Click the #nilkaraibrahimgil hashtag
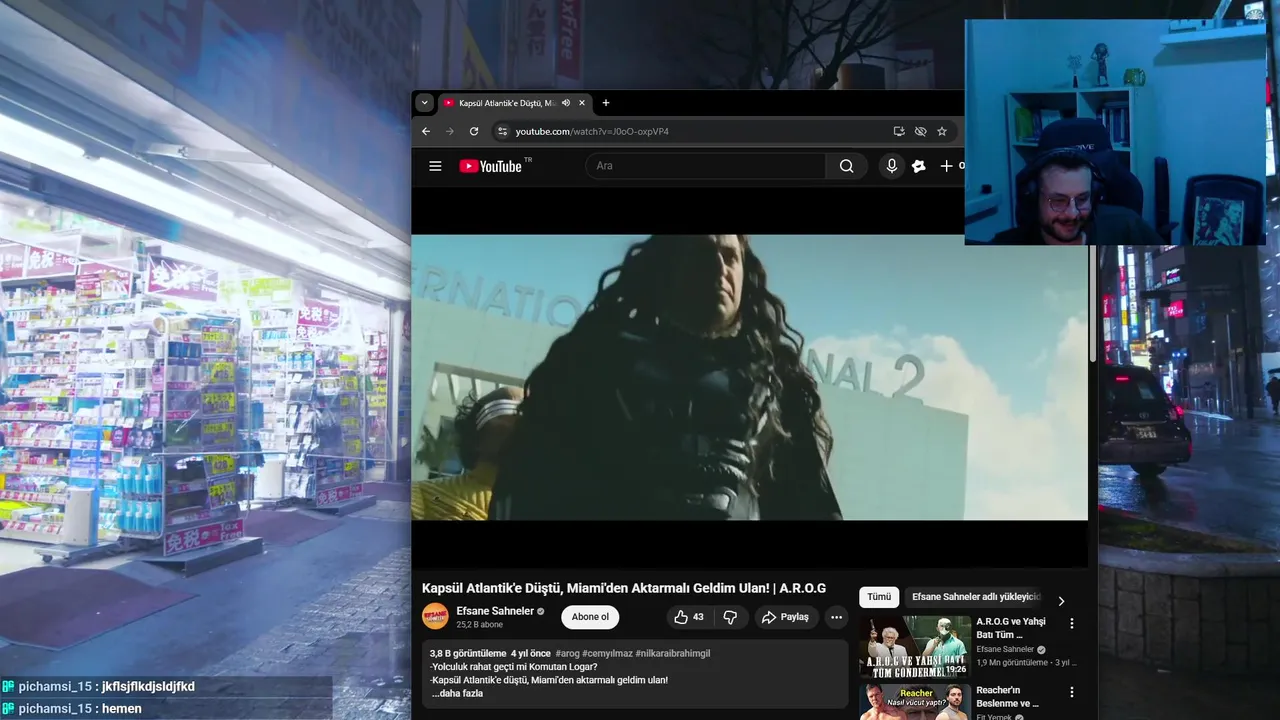 (673, 653)
